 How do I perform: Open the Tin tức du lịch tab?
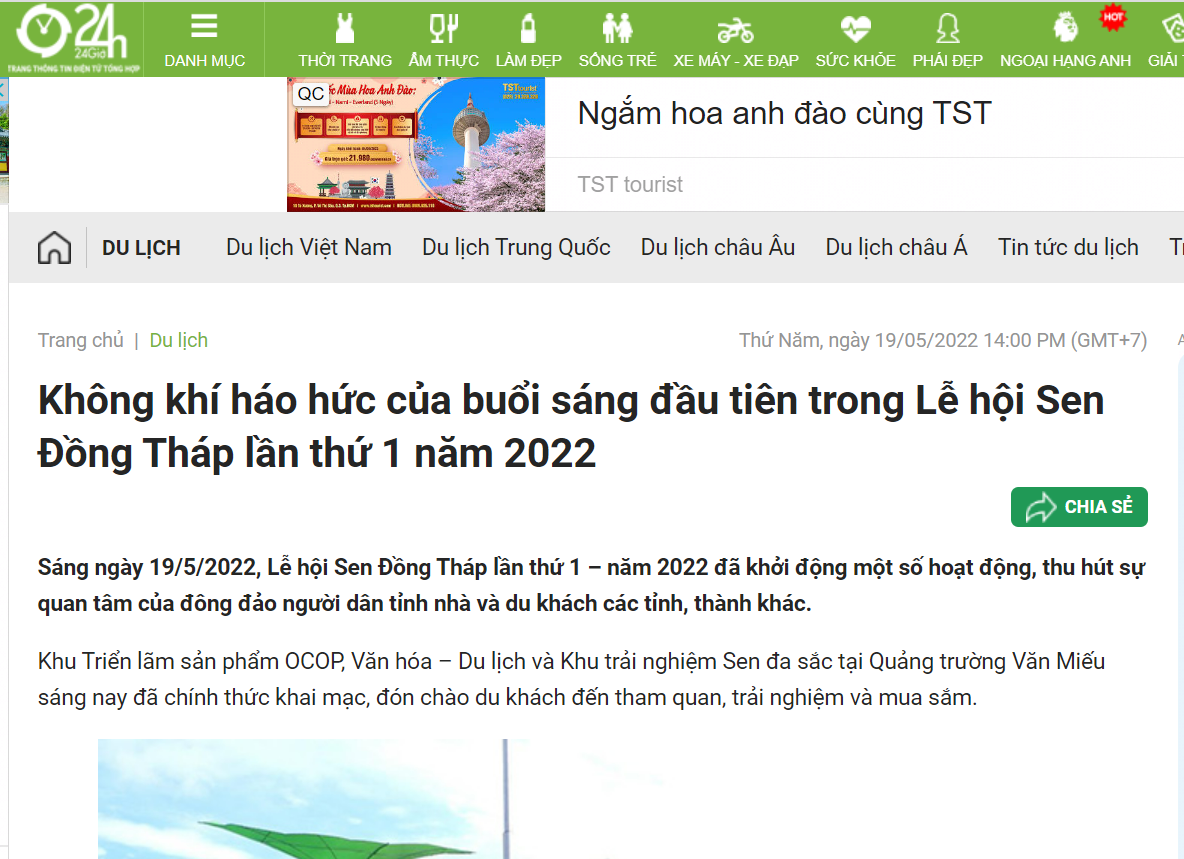point(1068,248)
